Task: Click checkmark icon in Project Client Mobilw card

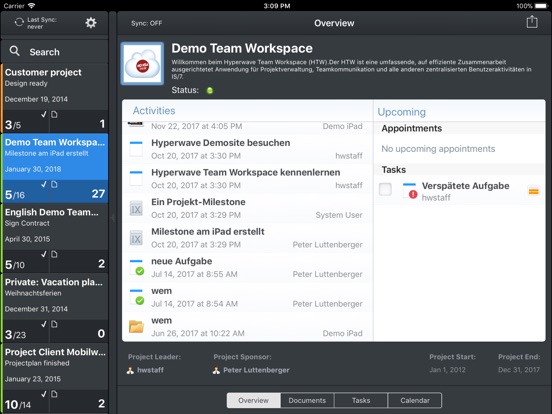Action: (x=44, y=394)
